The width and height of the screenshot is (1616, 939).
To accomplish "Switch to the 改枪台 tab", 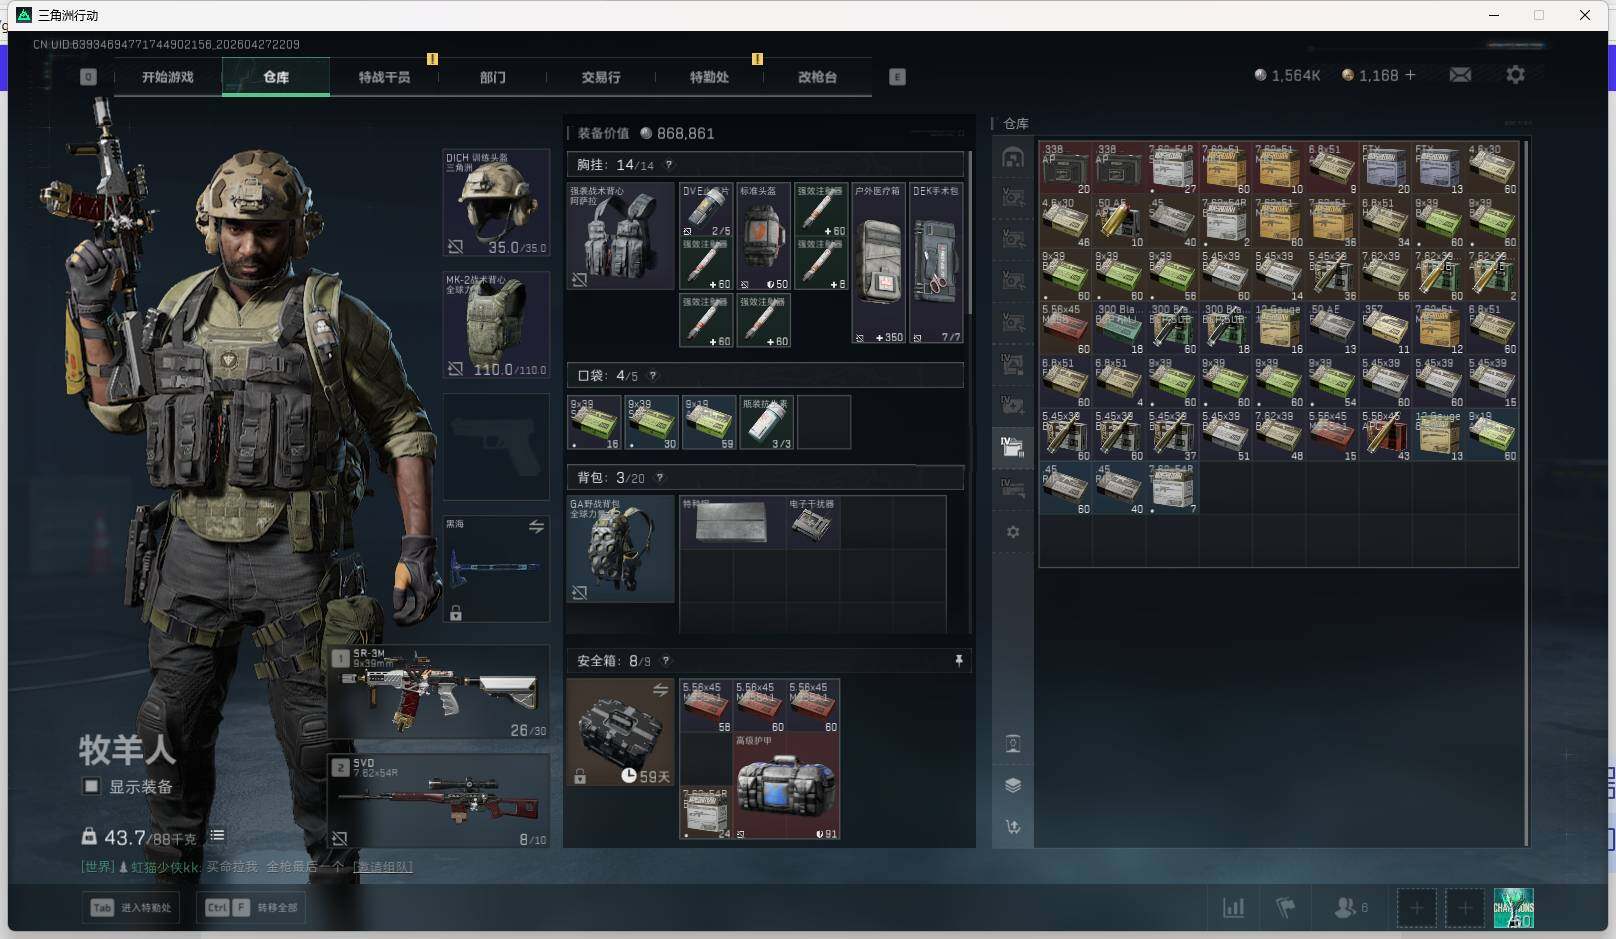I will point(817,77).
